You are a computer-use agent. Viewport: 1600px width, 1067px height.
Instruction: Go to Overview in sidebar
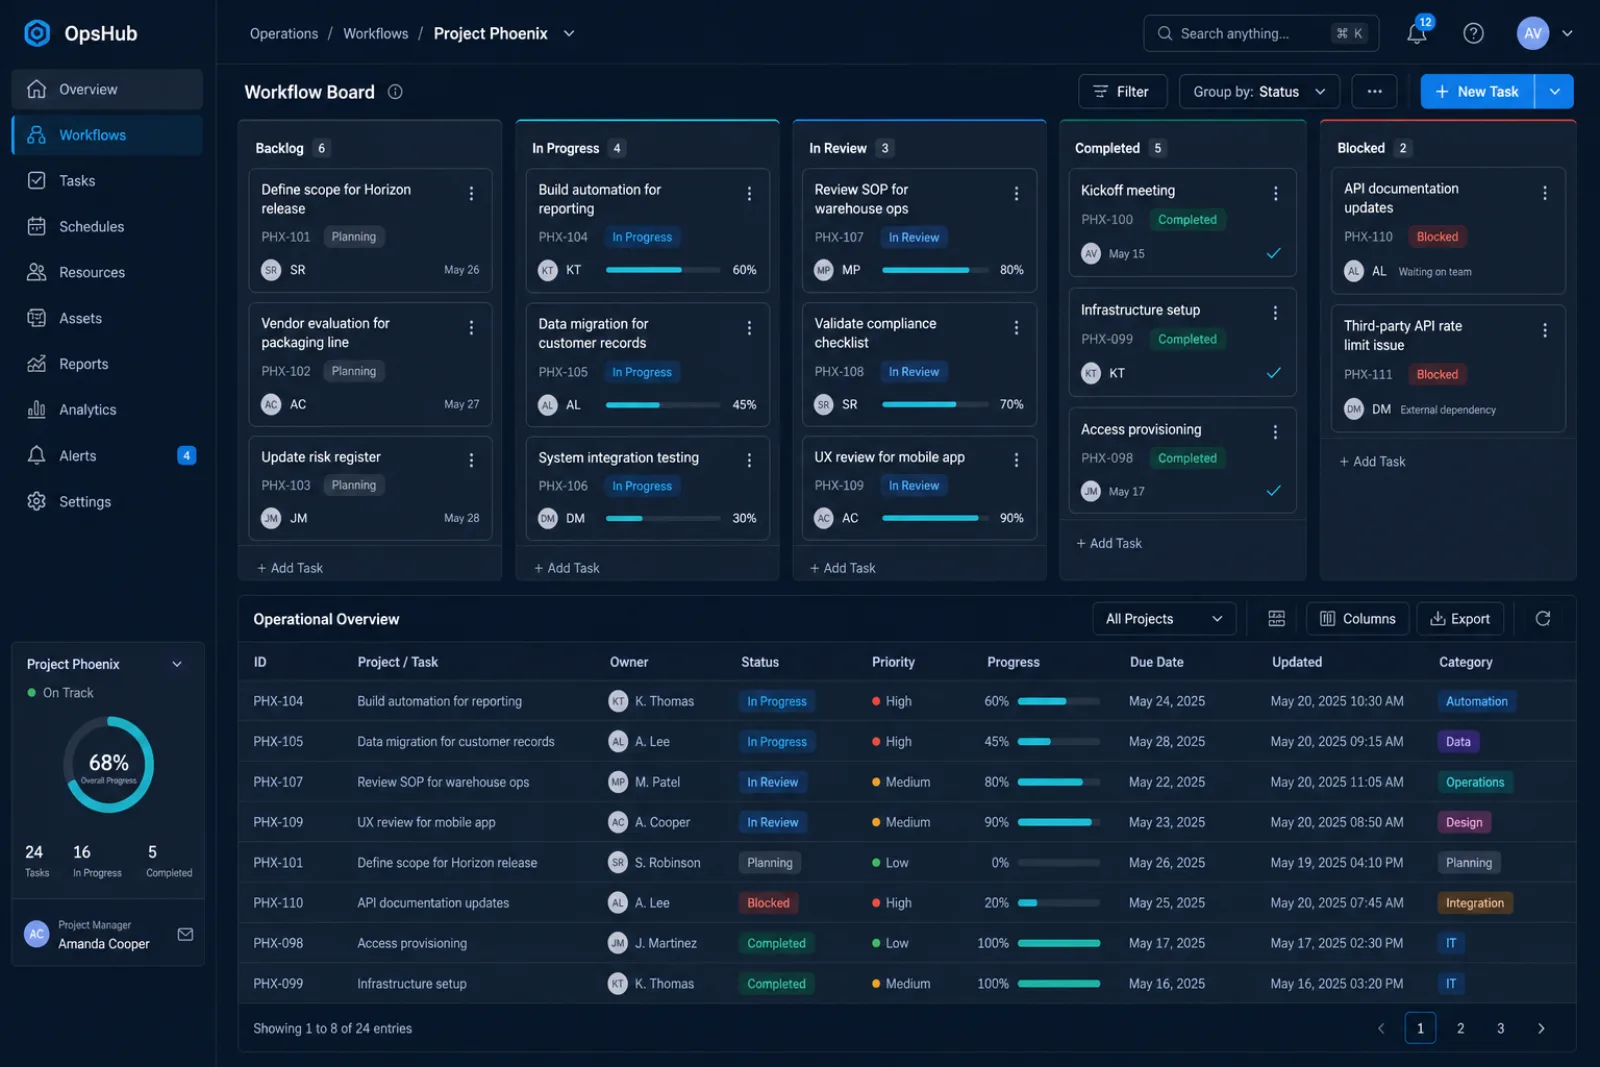107,89
